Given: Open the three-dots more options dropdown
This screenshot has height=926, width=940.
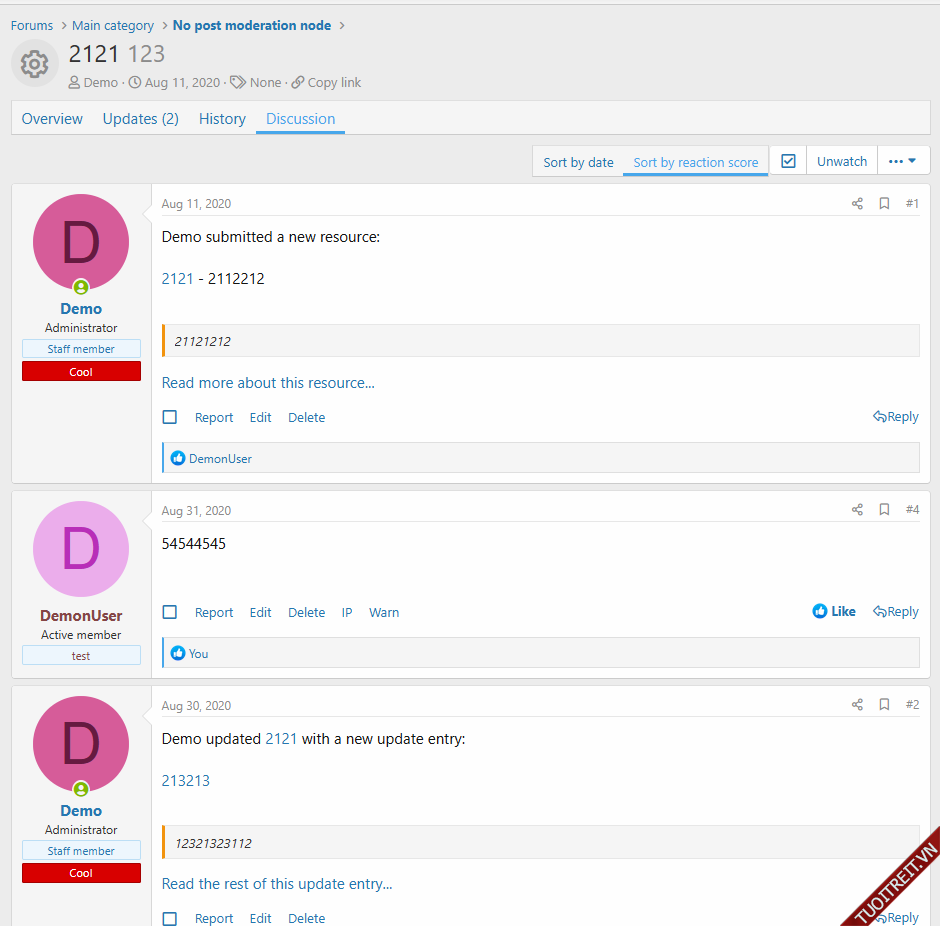Looking at the screenshot, I should point(903,161).
